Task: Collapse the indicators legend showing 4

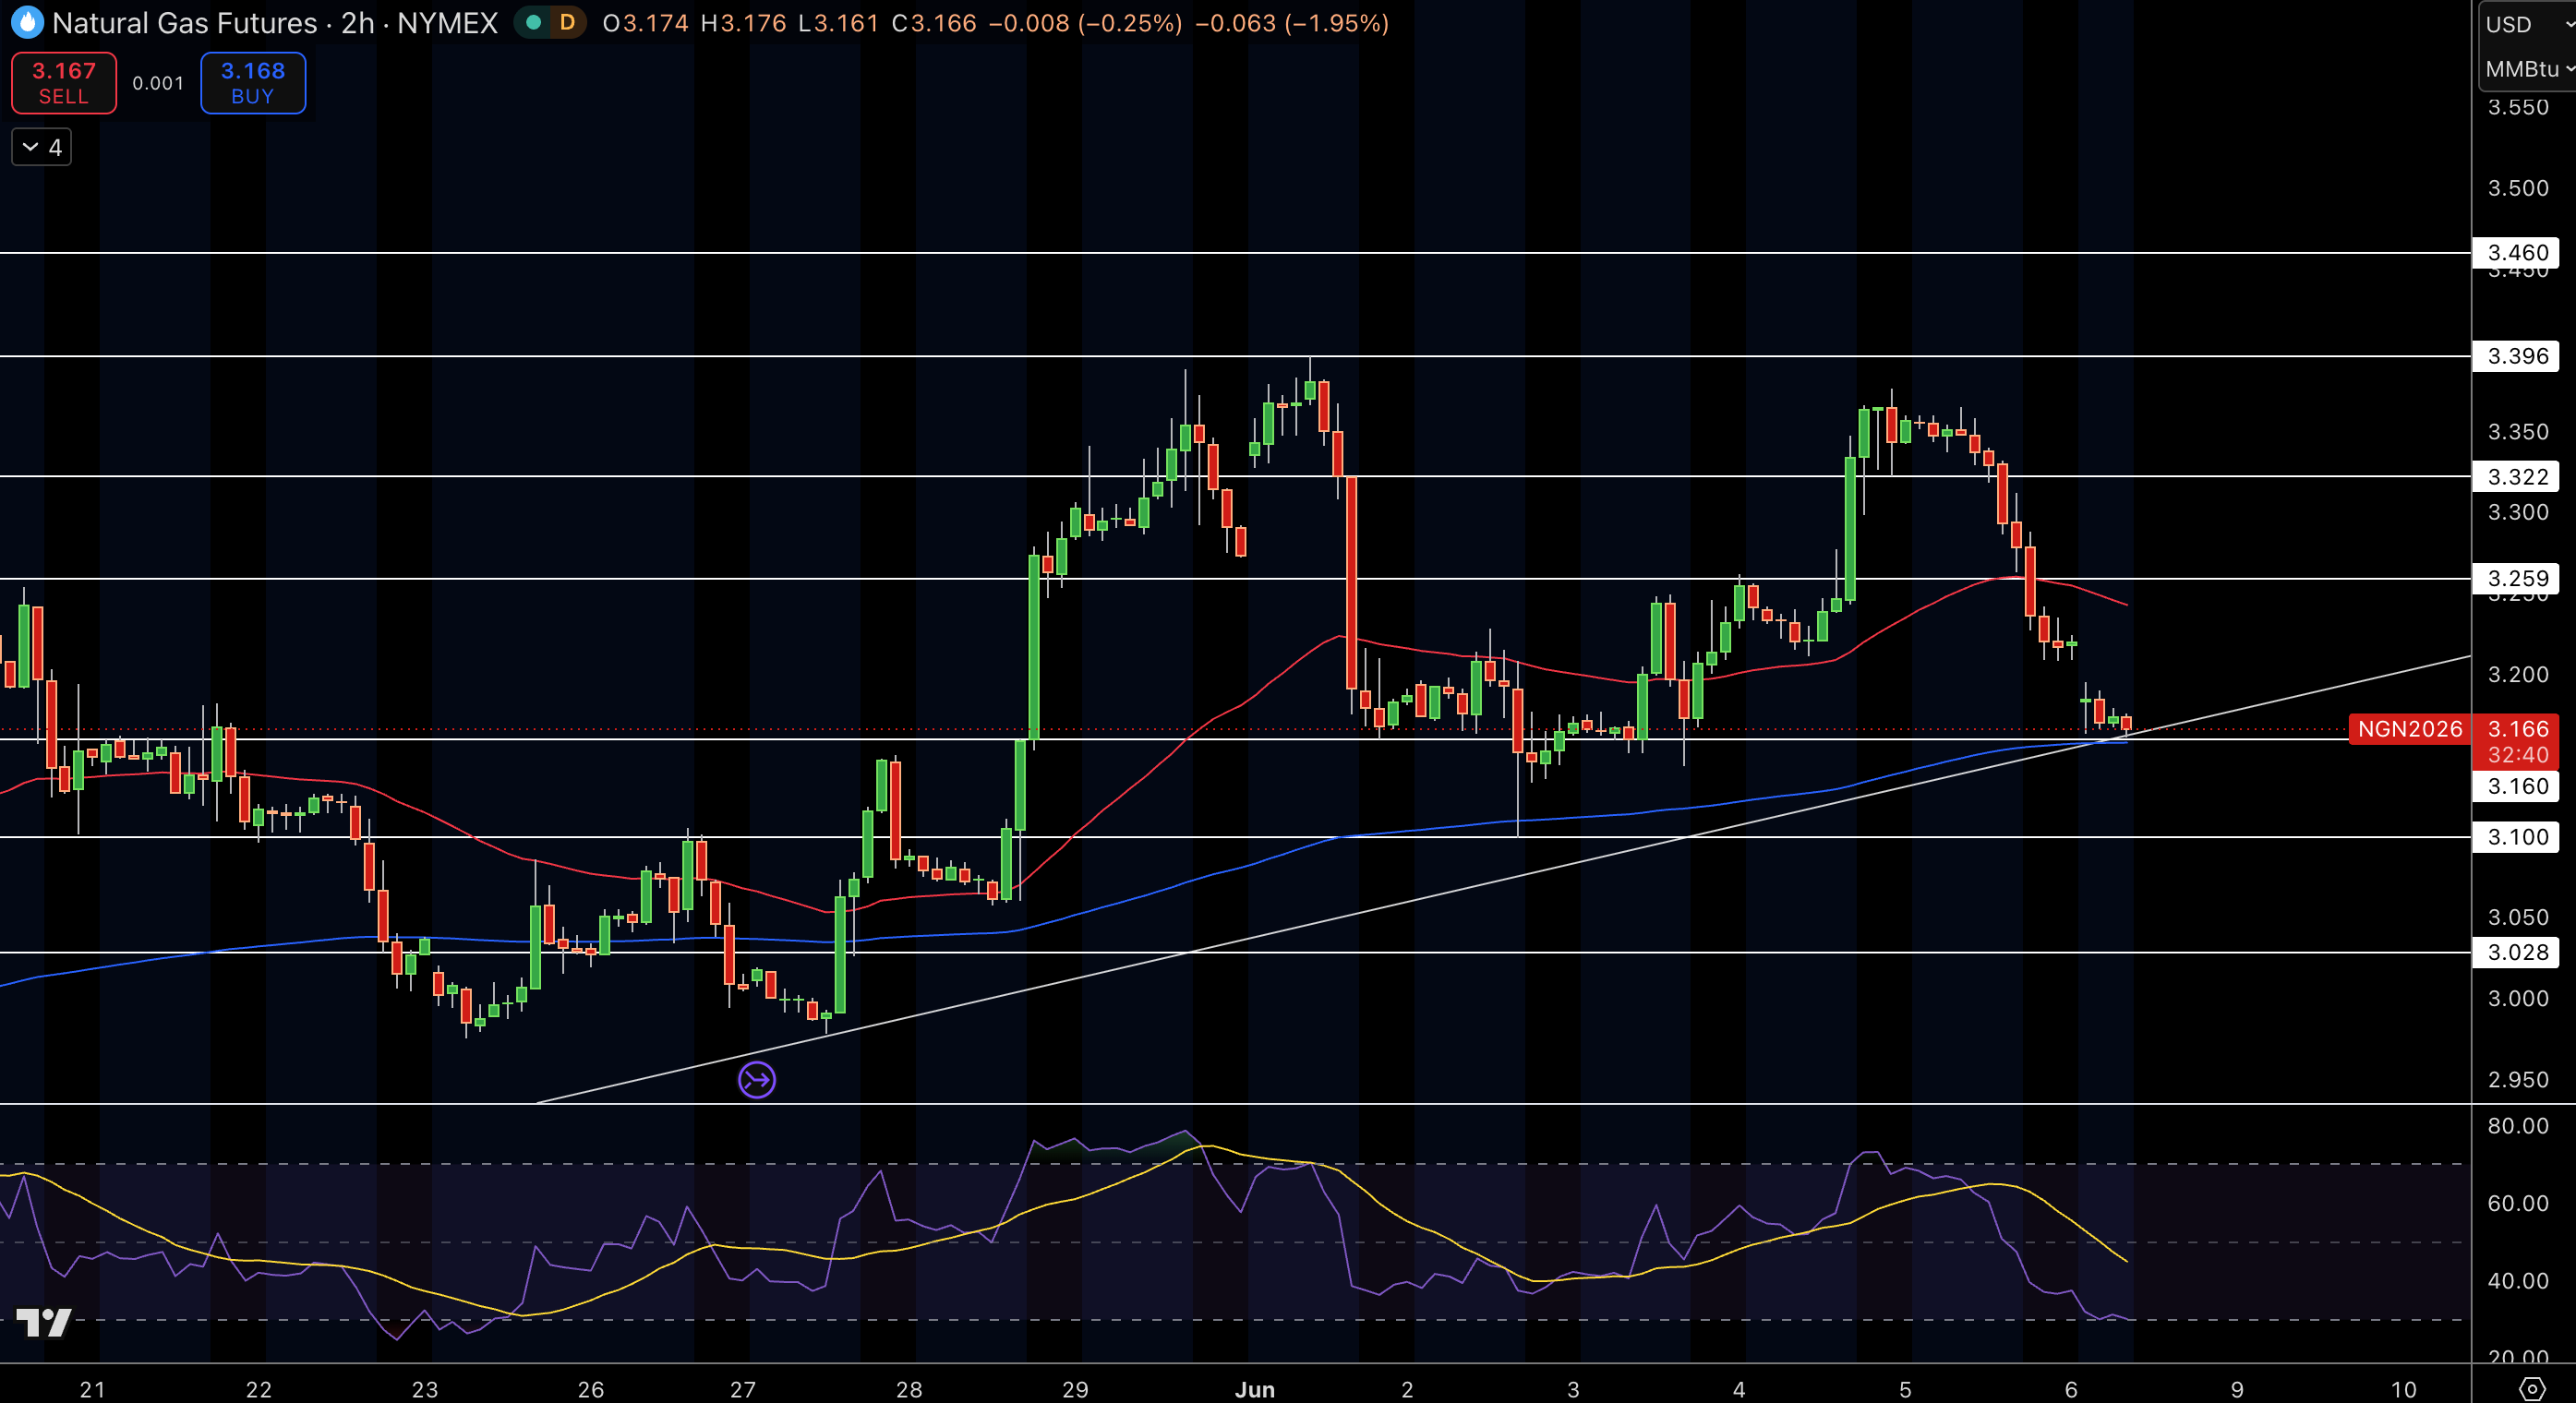Action: click(x=42, y=147)
